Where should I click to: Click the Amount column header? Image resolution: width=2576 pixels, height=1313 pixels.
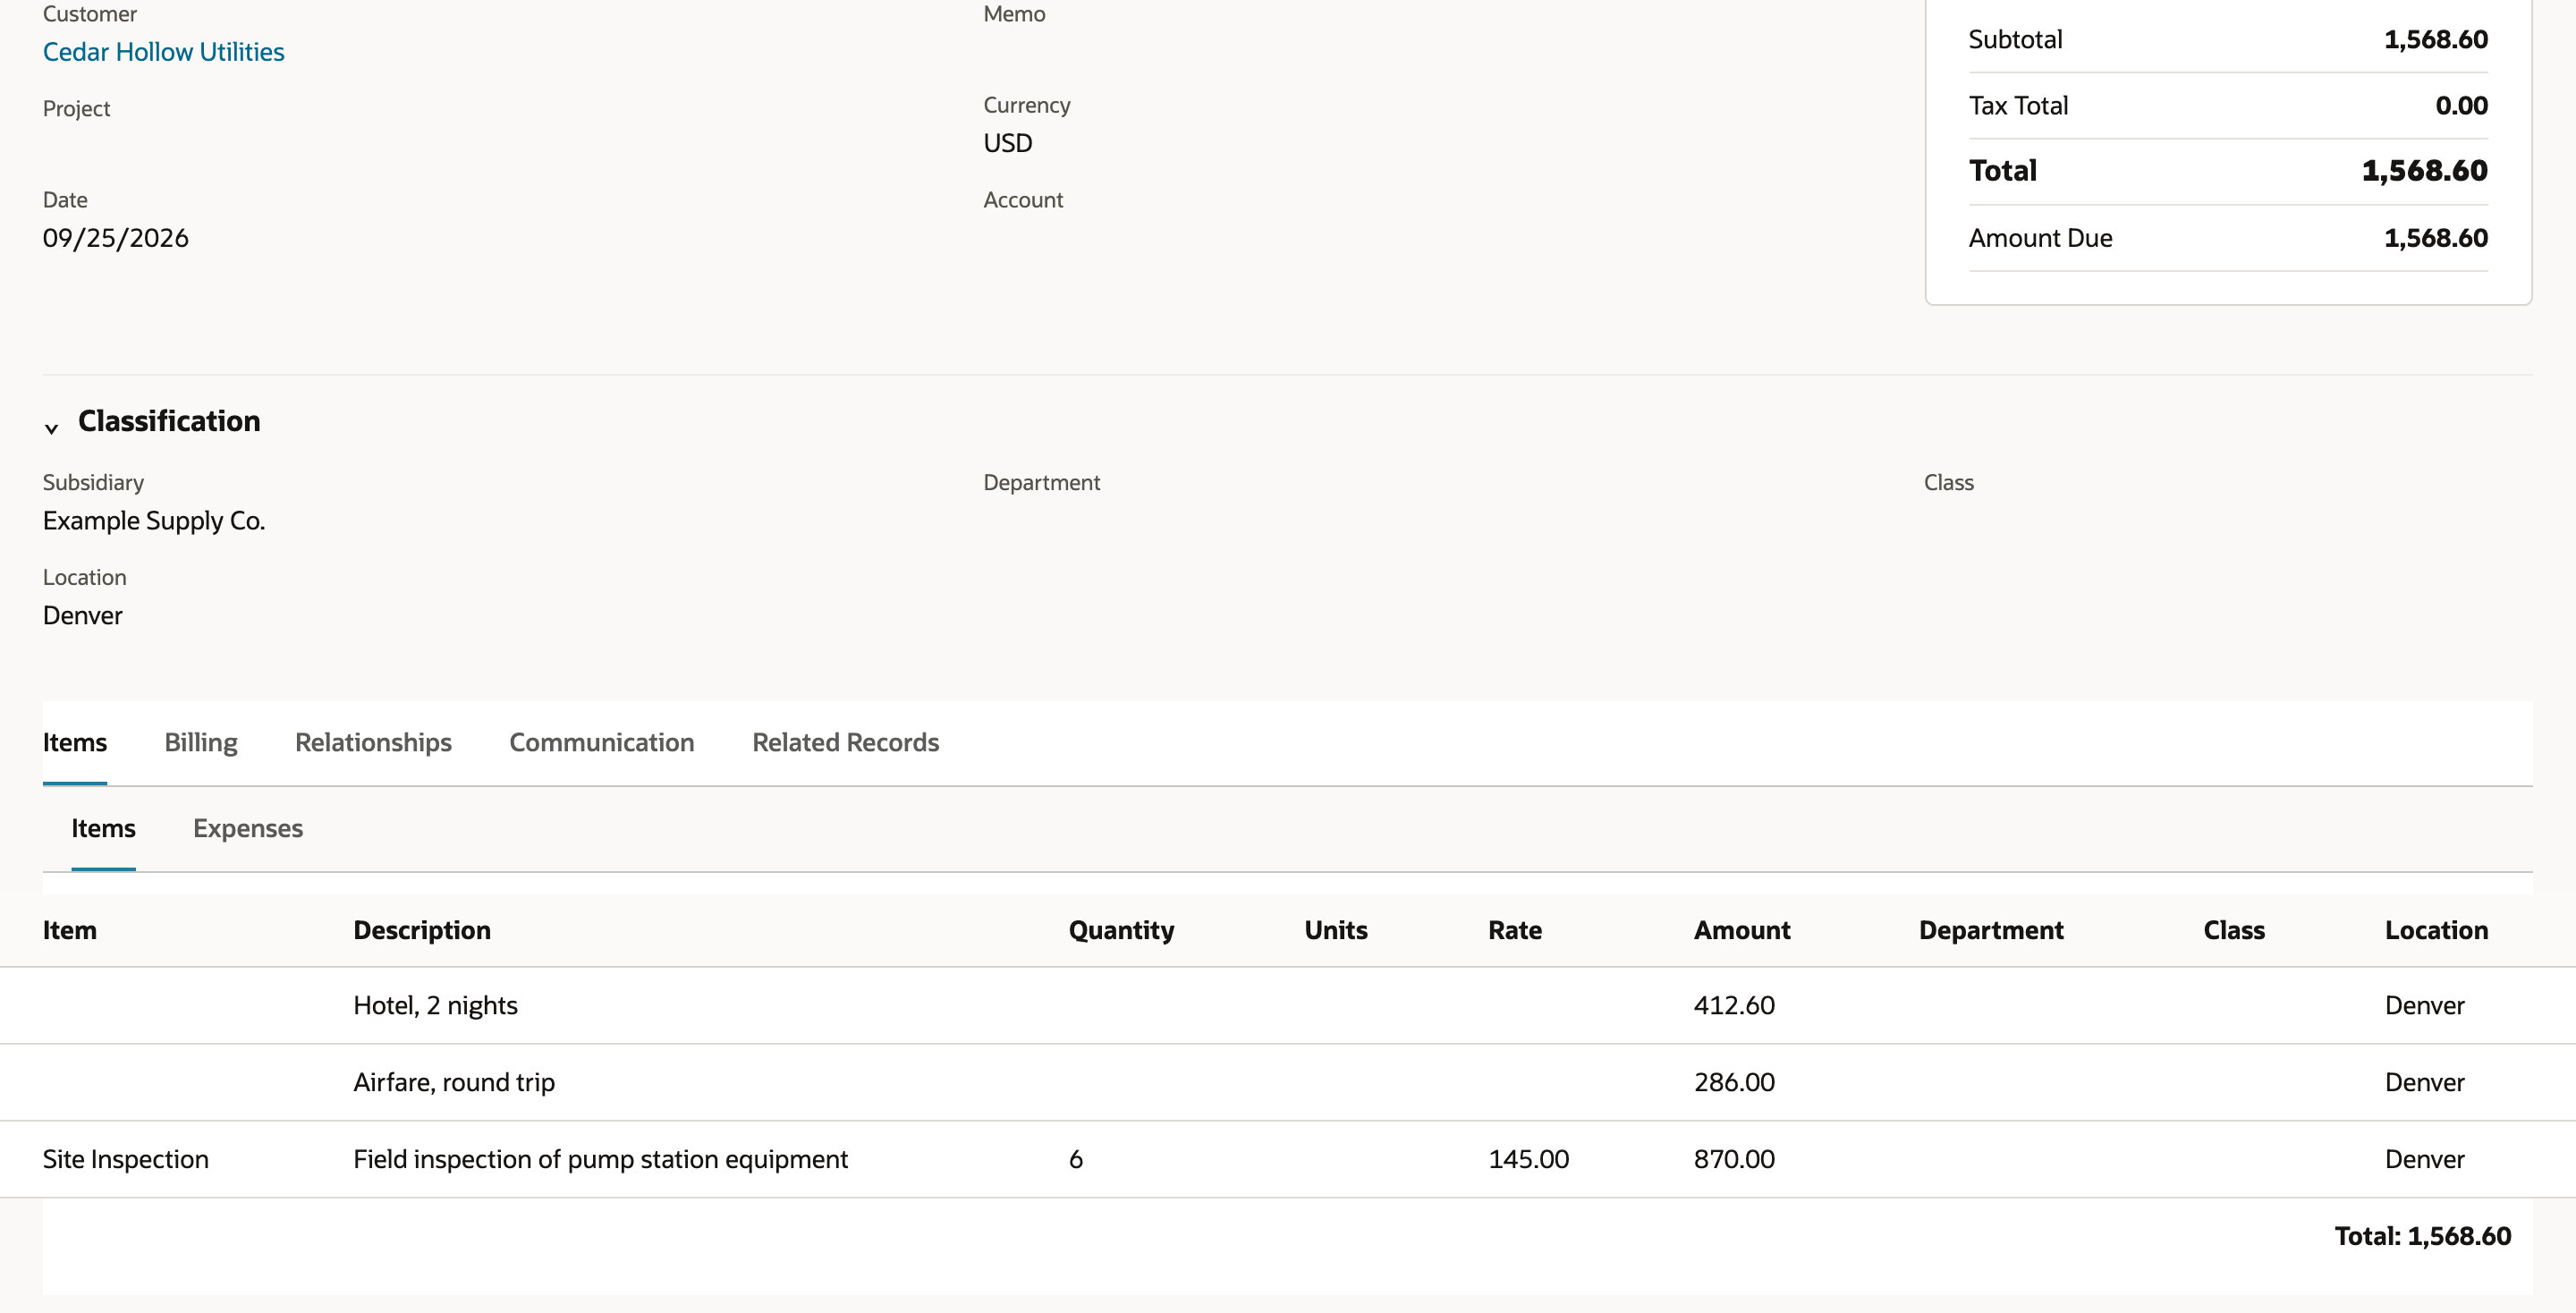[x=1742, y=930]
